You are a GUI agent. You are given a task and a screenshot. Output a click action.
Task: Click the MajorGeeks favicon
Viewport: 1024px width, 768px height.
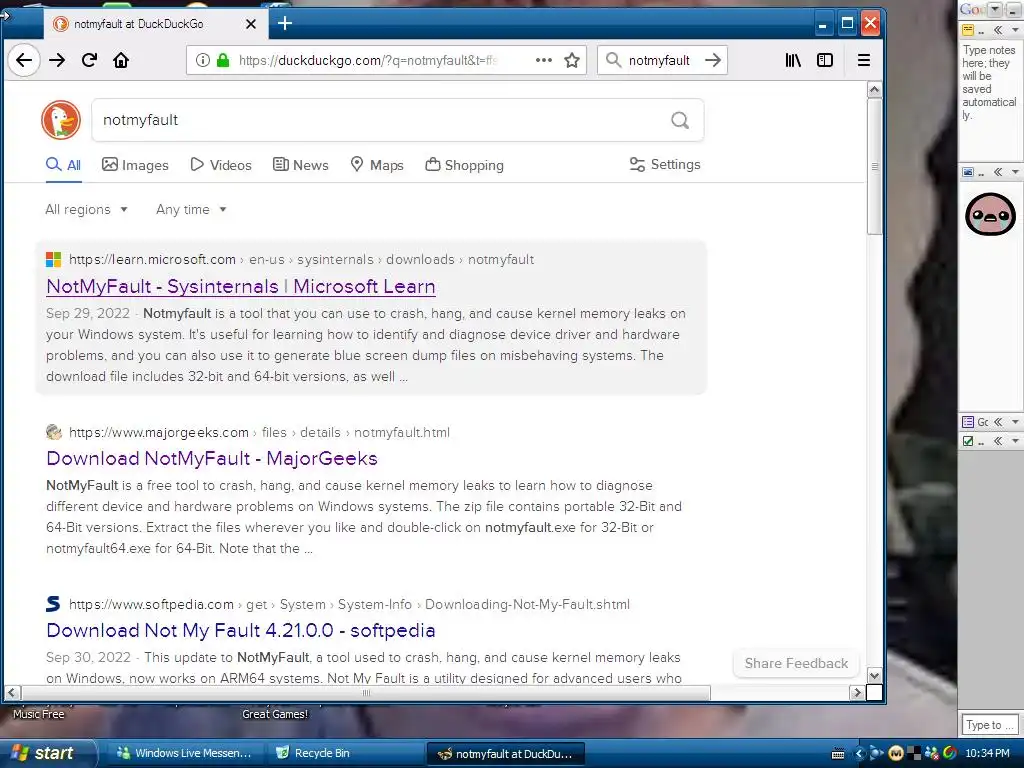pos(54,432)
